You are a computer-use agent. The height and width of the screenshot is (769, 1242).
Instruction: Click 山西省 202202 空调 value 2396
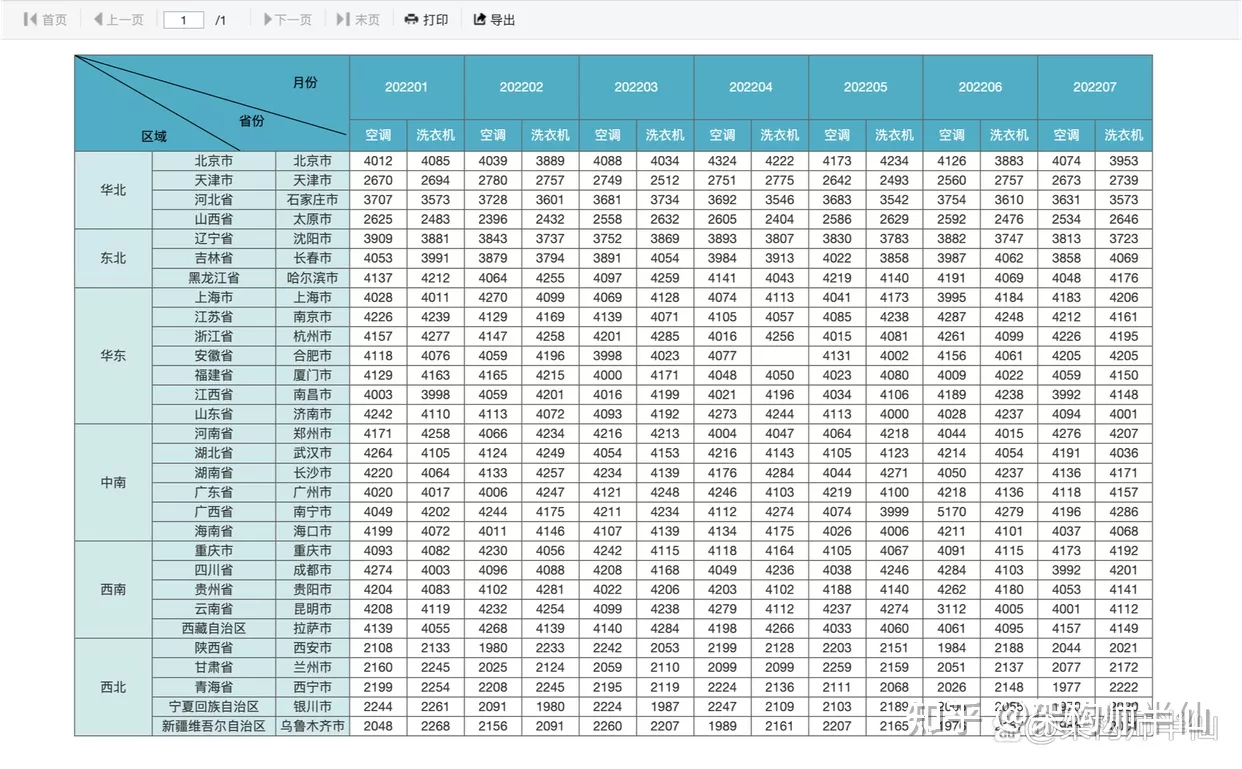point(493,219)
